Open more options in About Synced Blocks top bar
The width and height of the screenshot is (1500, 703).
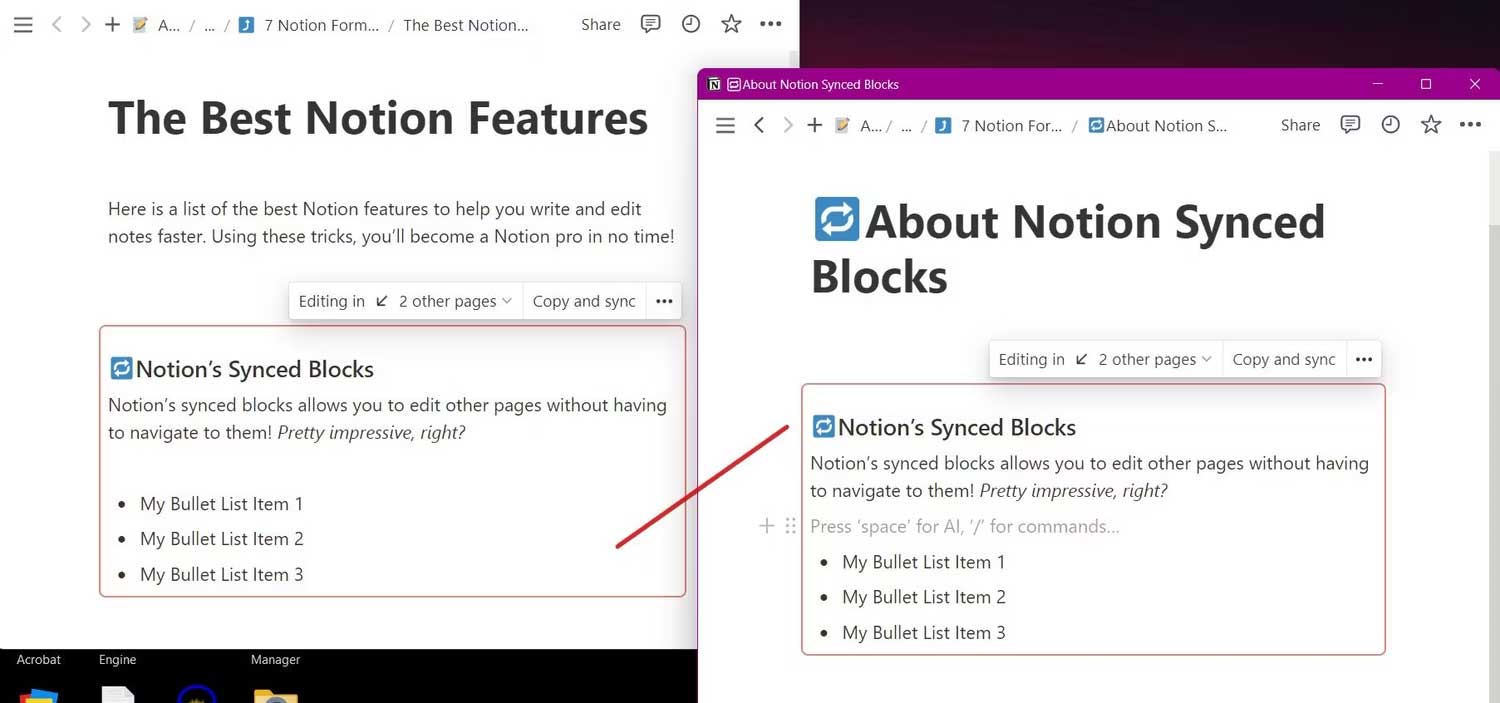click(x=1470, y=125)
